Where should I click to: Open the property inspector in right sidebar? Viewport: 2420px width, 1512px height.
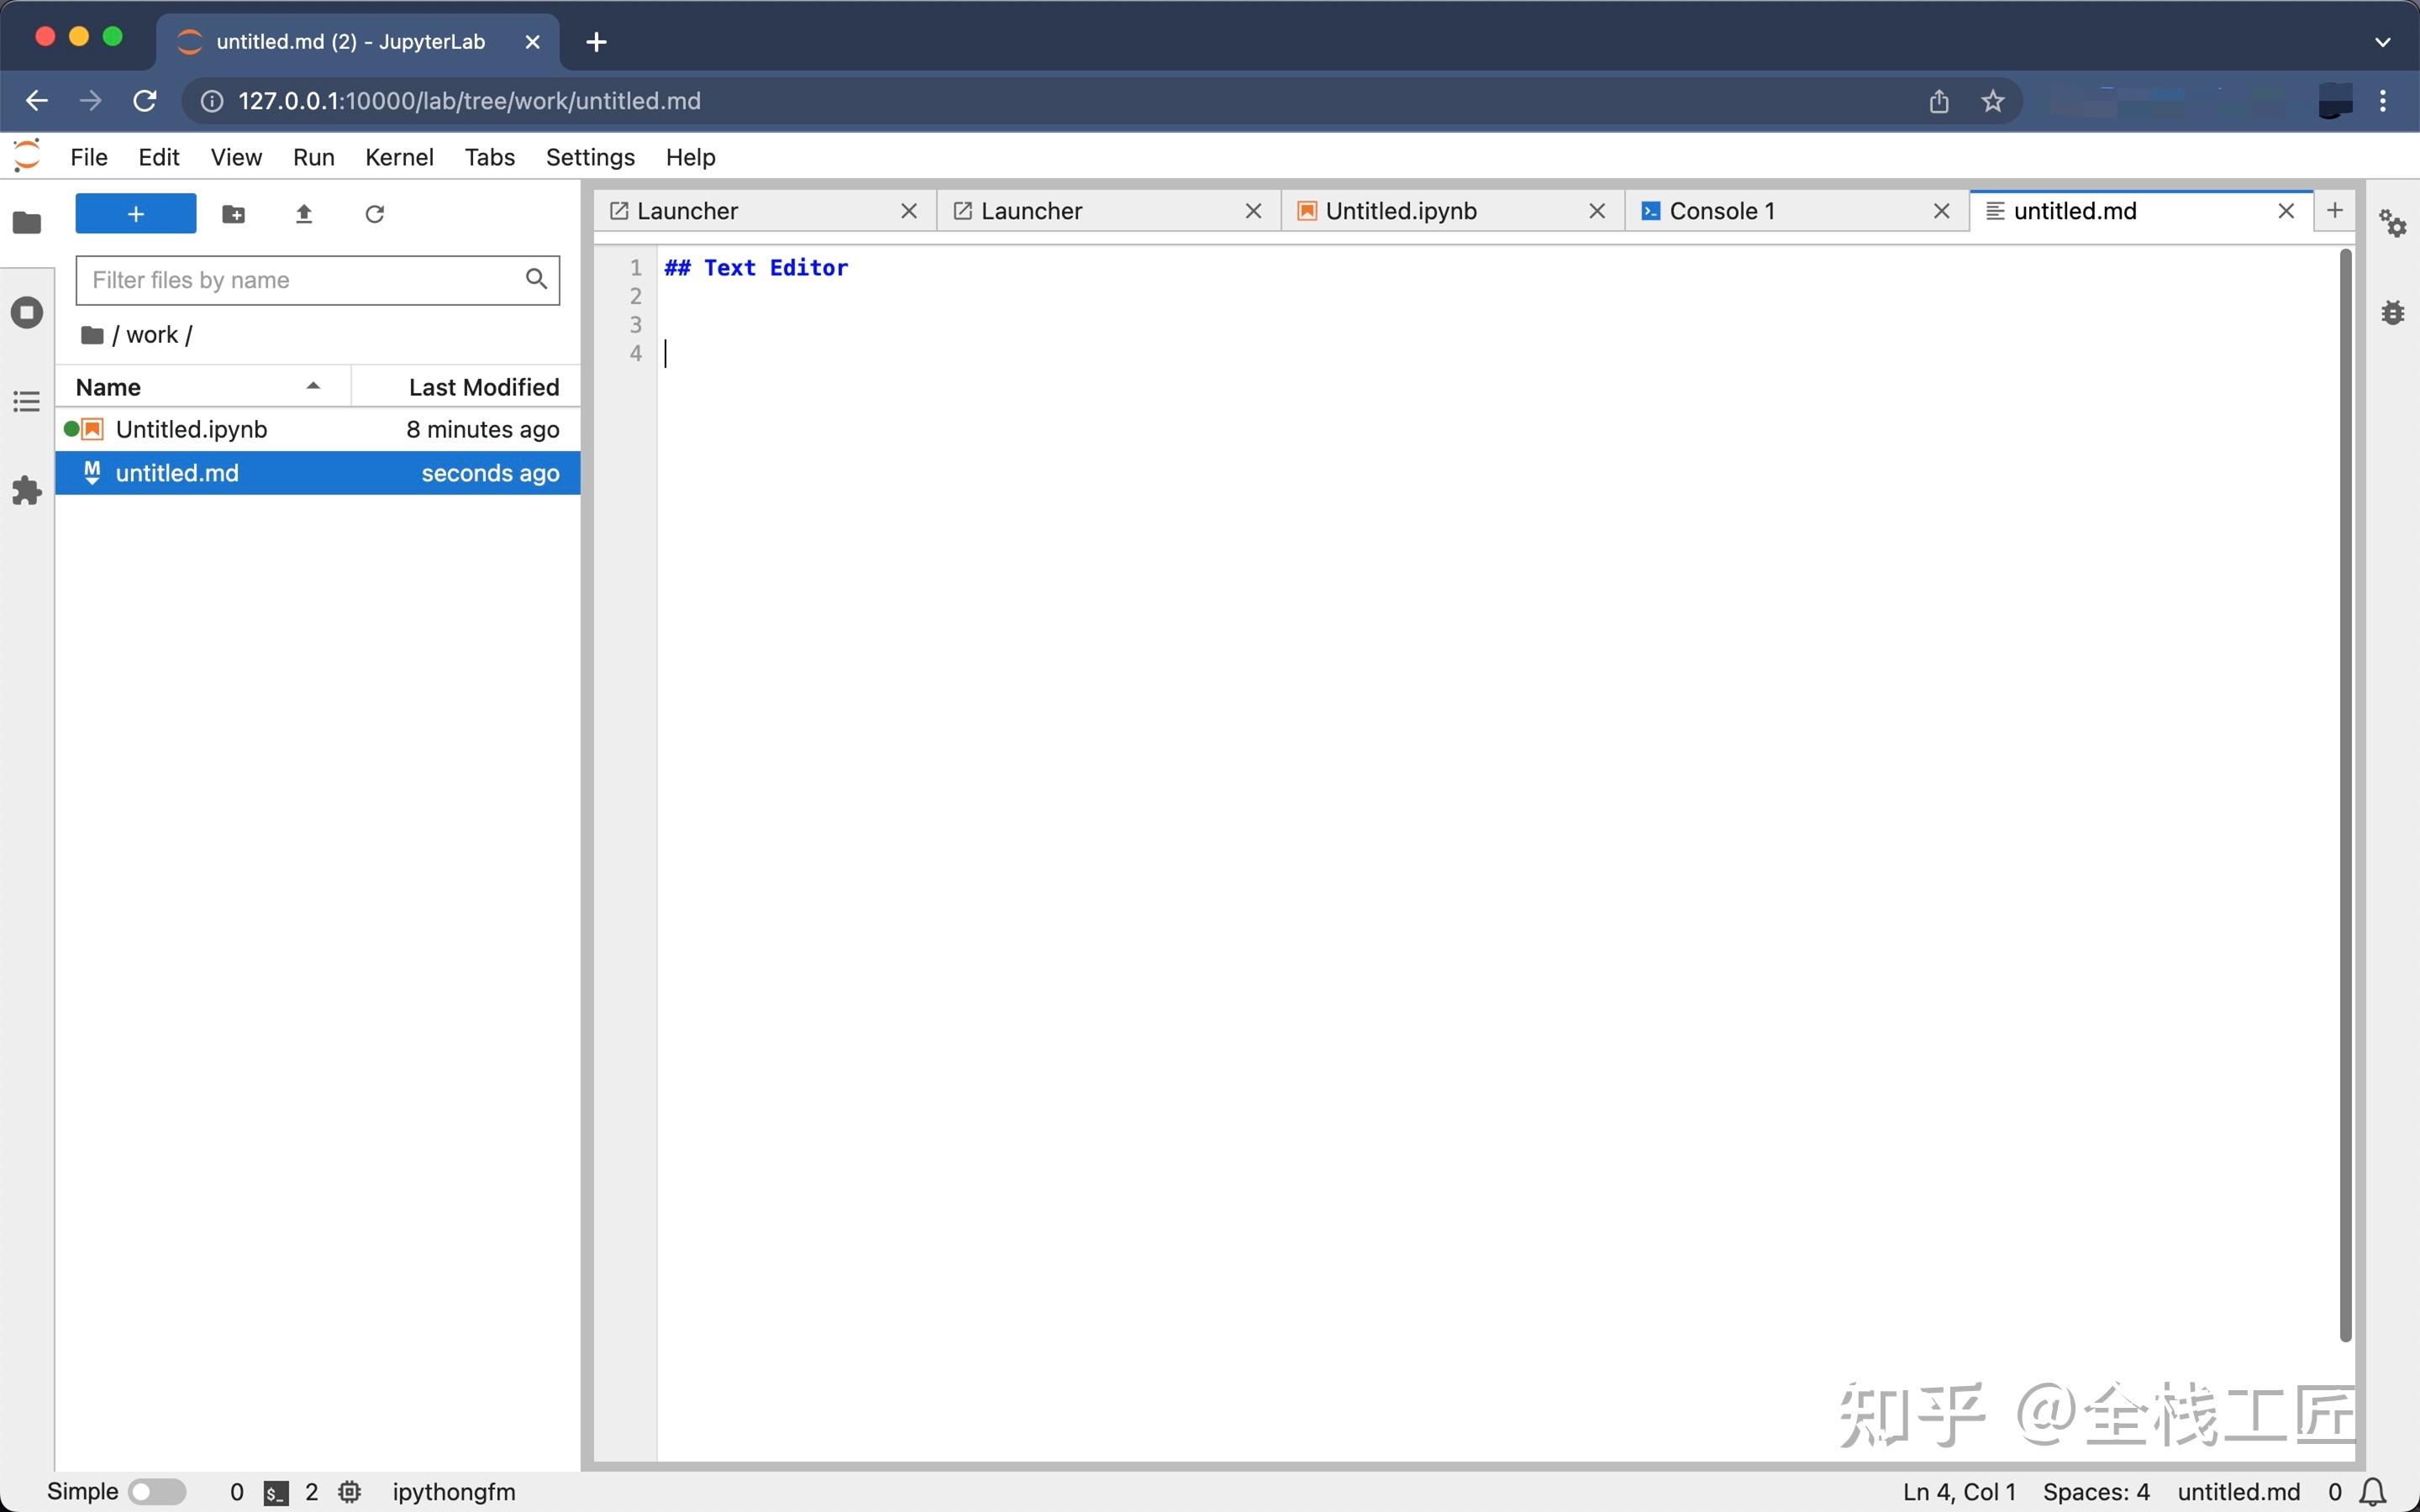tap(2393, 223)
